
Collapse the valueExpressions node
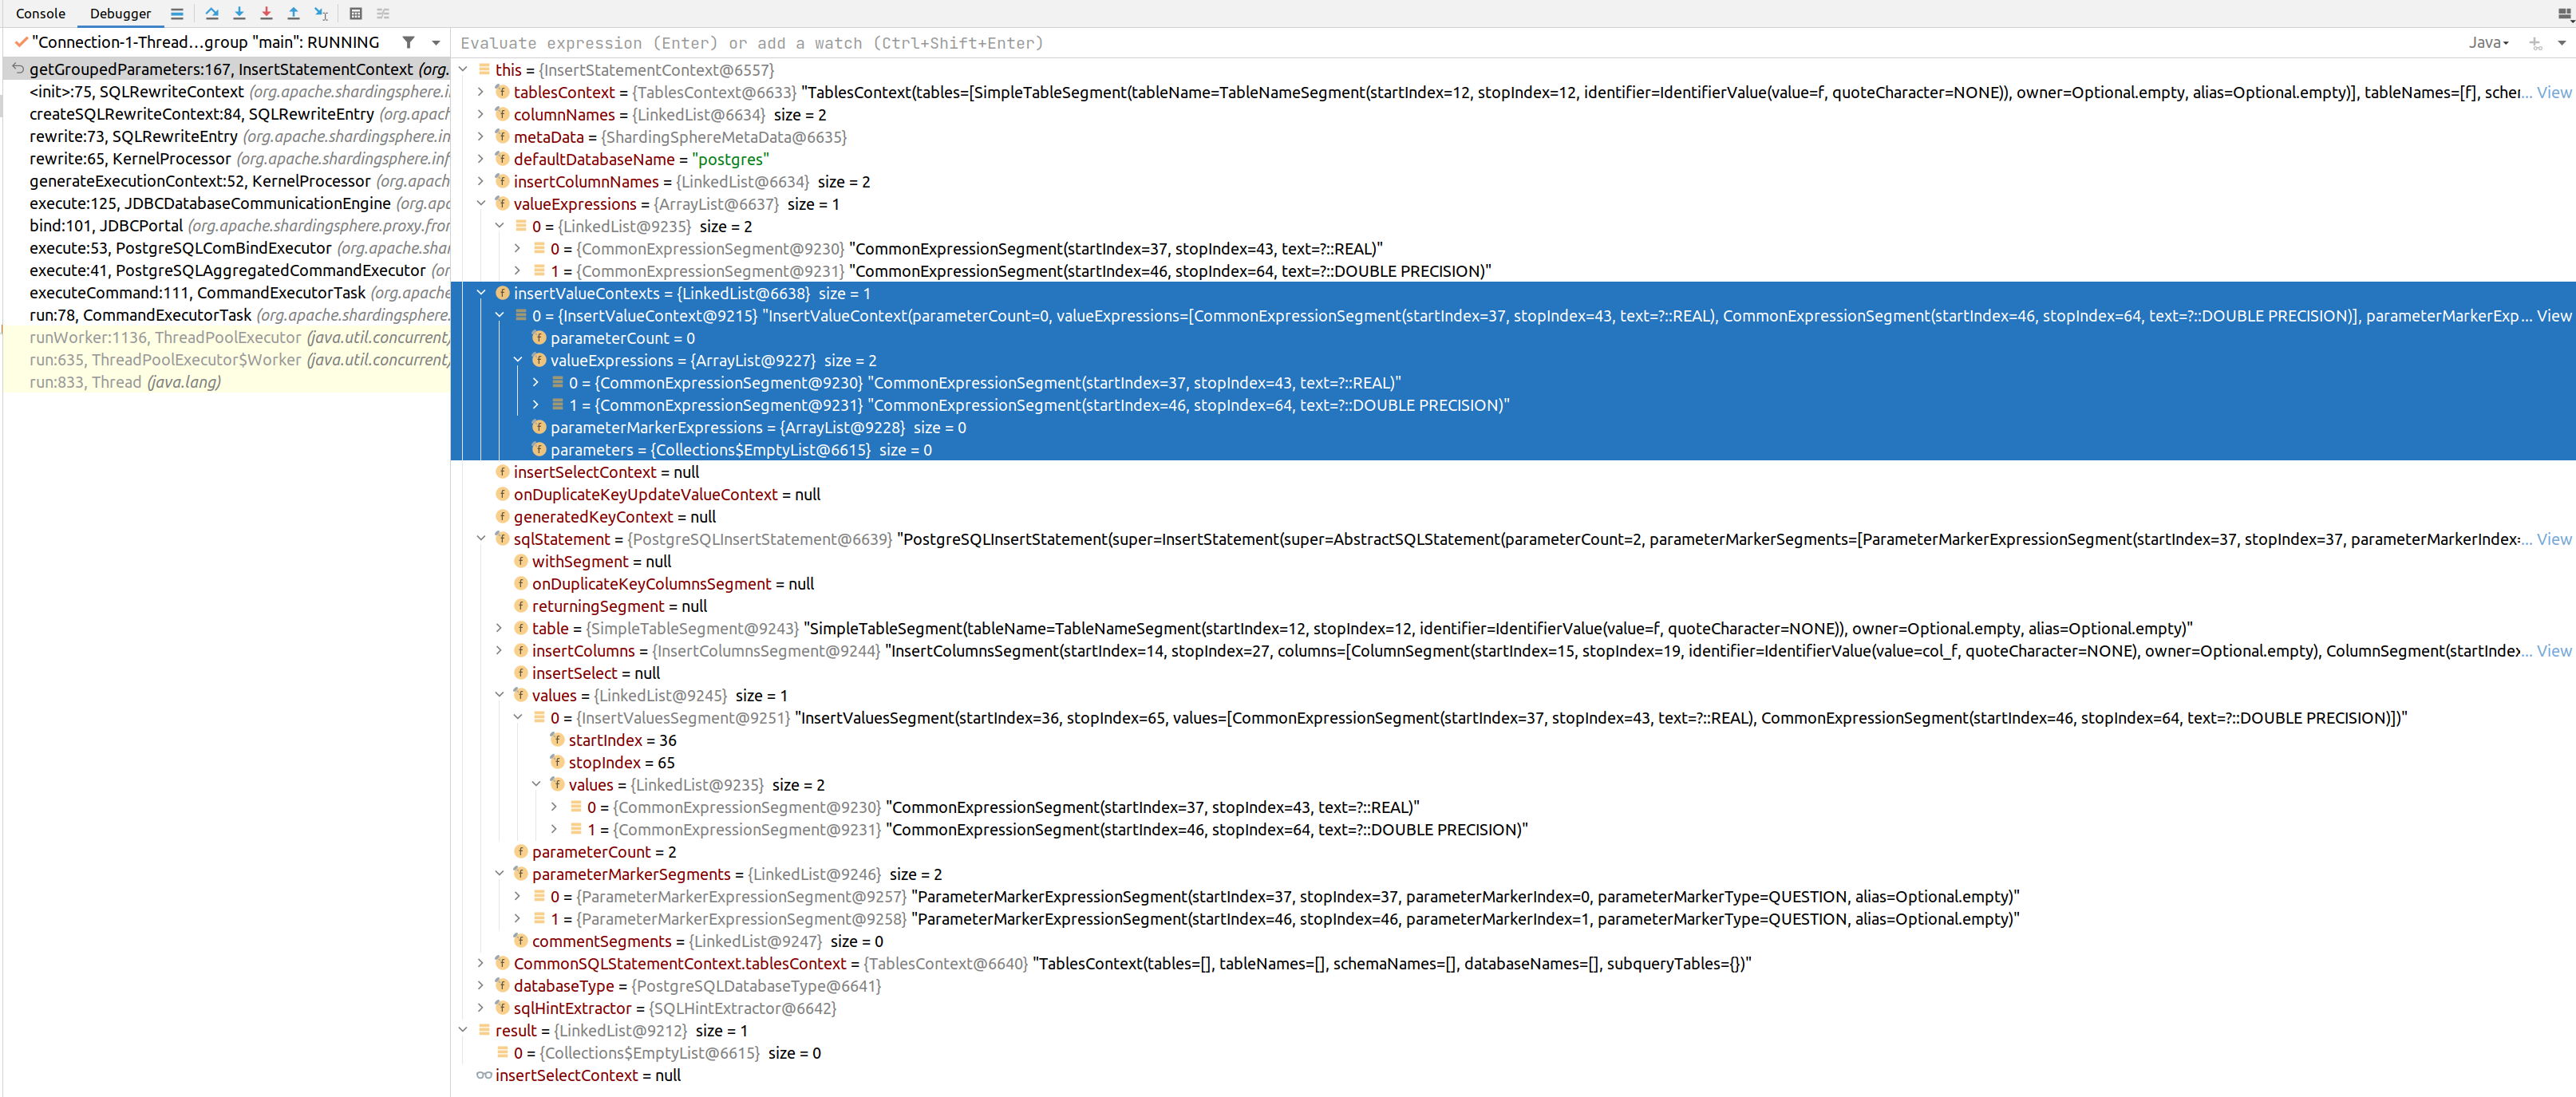(x=481, y=203)
